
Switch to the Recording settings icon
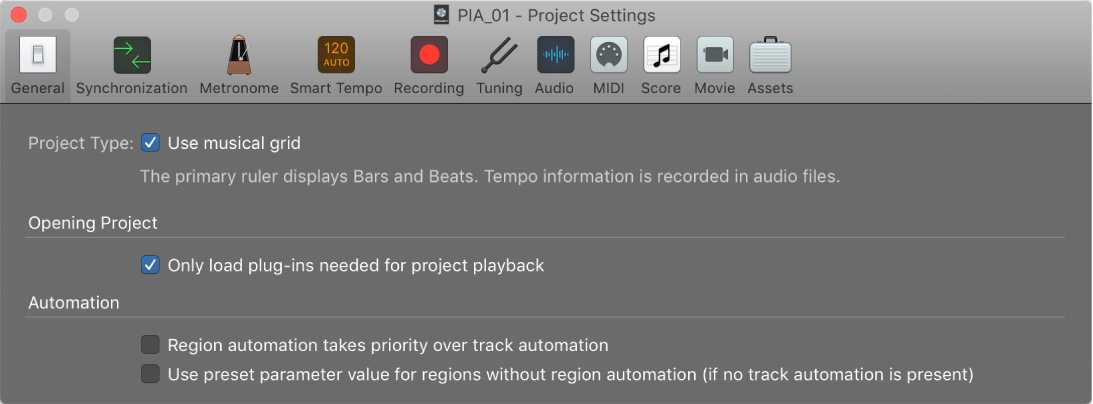point(429,55)
